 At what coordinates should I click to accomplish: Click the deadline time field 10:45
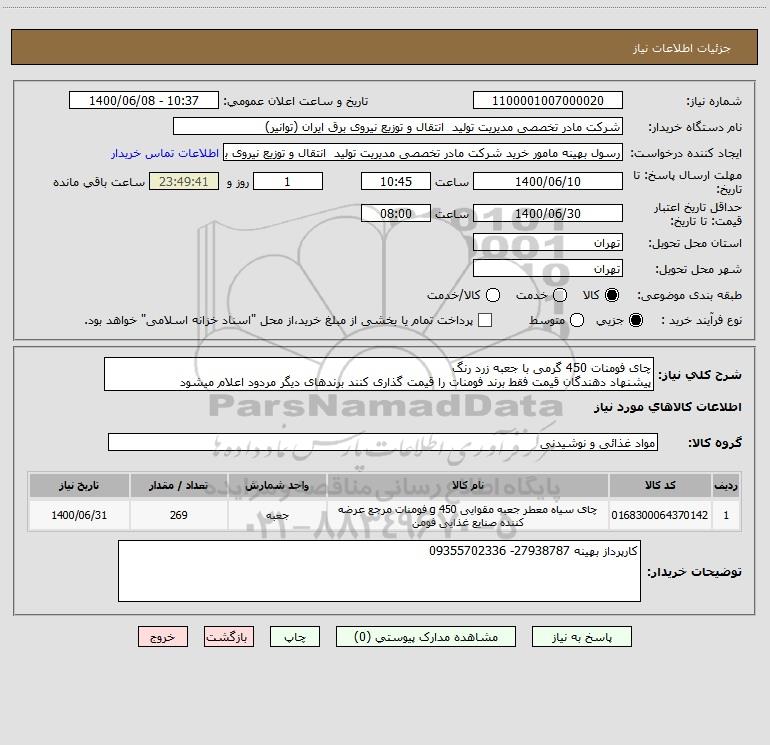coord(396,182)
